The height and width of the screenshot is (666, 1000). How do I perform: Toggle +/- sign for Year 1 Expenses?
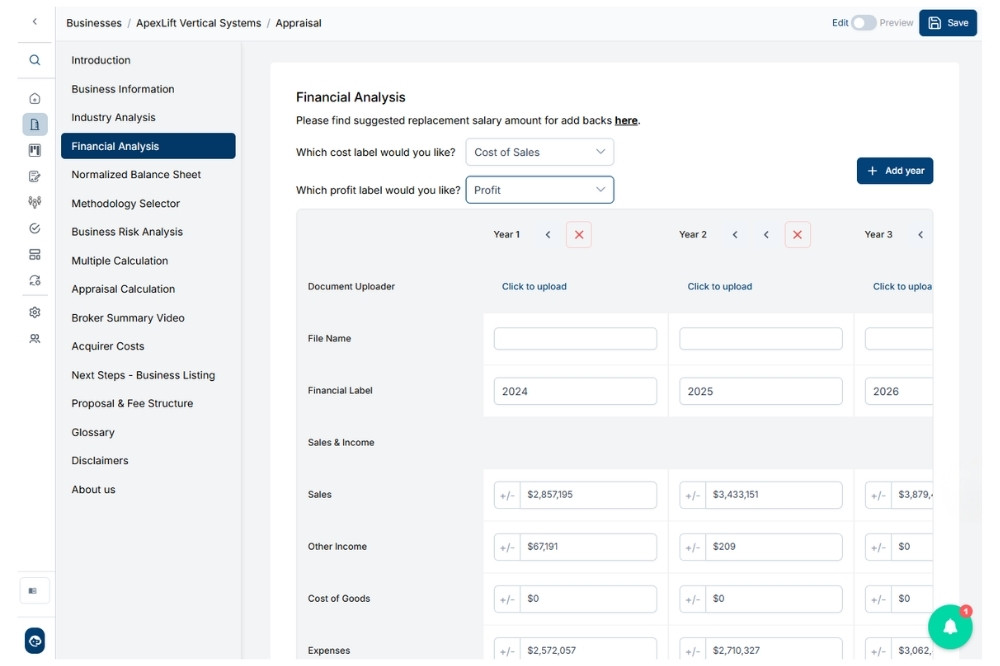[507, 651]
